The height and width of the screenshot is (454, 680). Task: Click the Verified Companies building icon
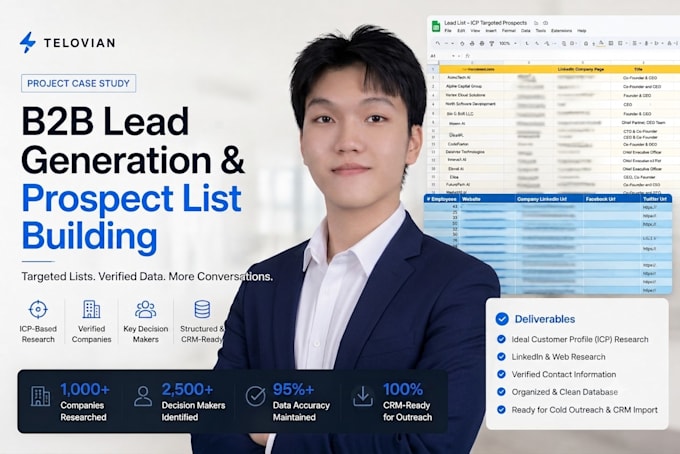[92, 309]
